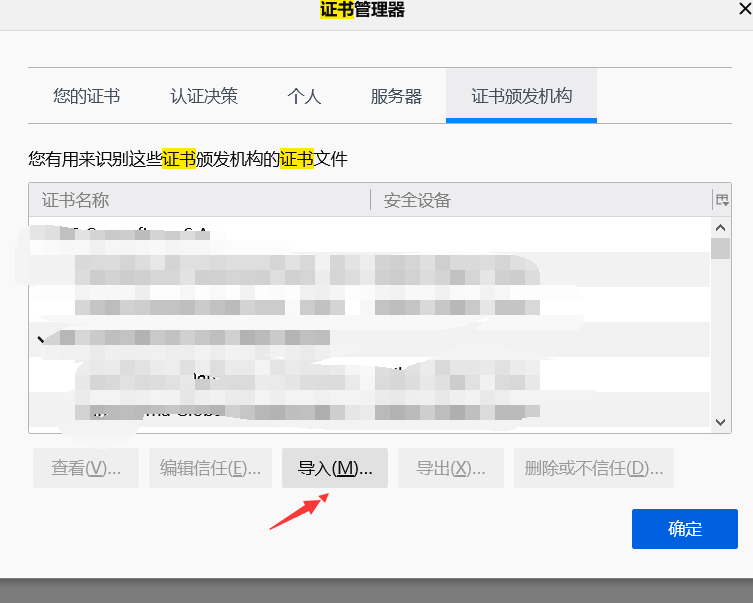Sort by the 证书名称 column header
The height and width of the screenshot is (603, 753).
pos(199,200)
